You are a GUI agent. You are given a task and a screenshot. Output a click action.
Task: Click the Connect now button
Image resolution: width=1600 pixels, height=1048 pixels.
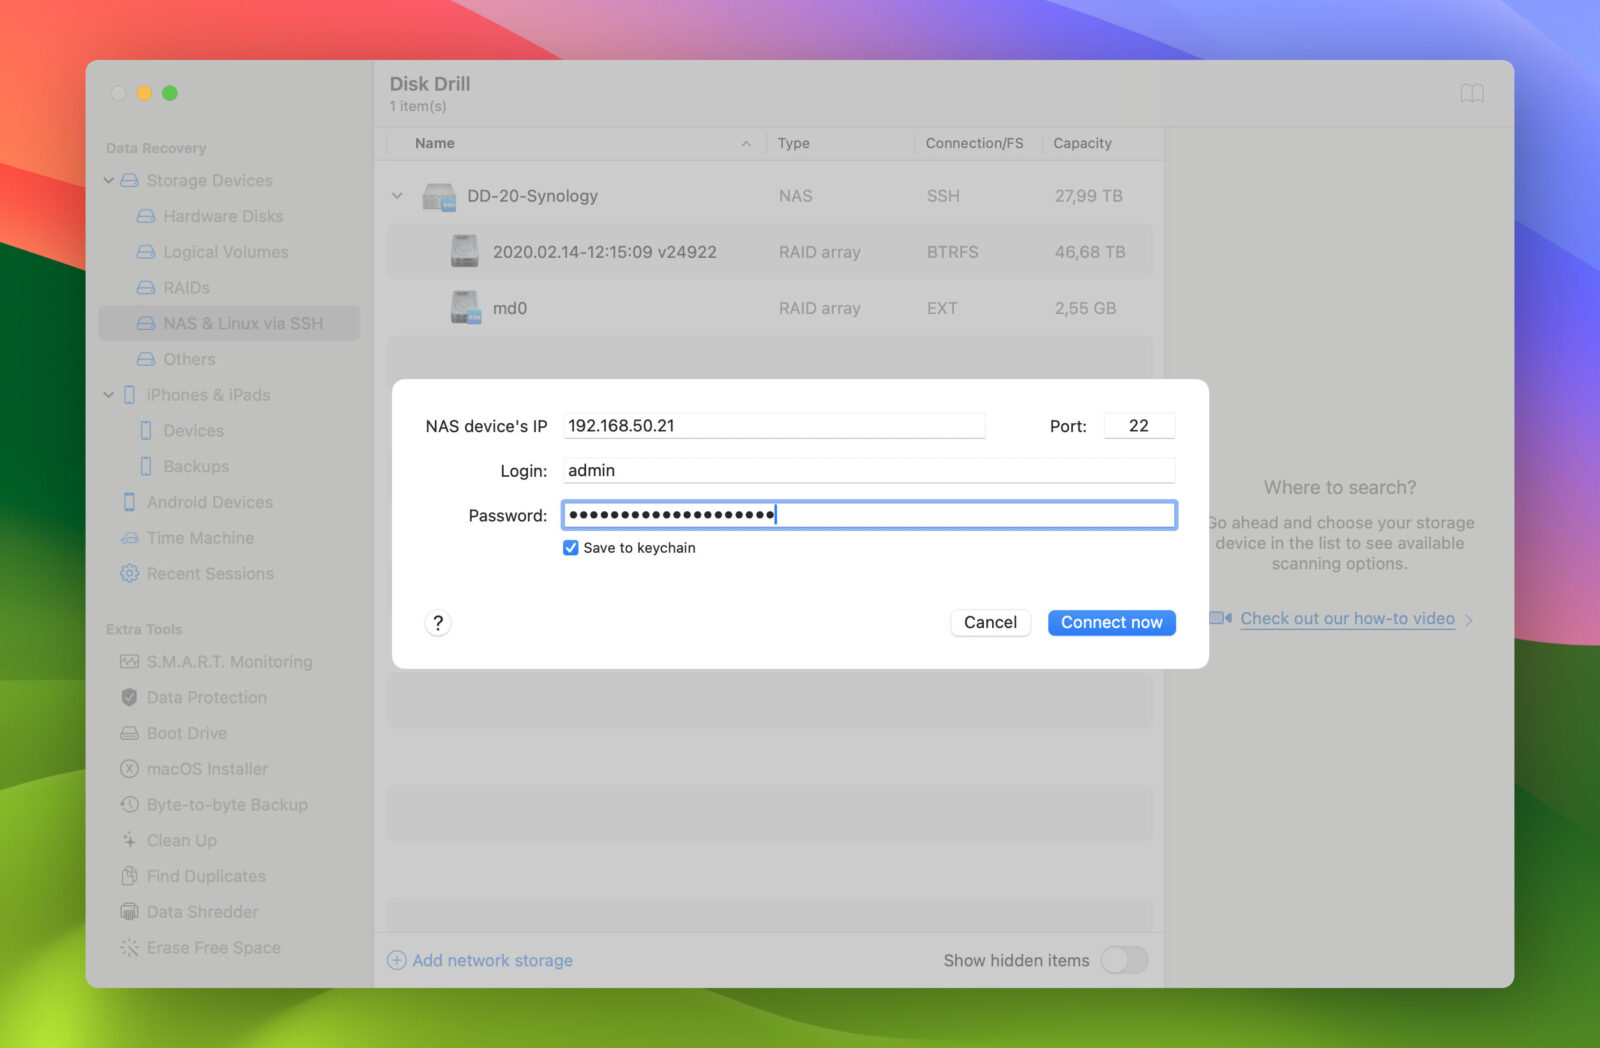point(1111,622)
